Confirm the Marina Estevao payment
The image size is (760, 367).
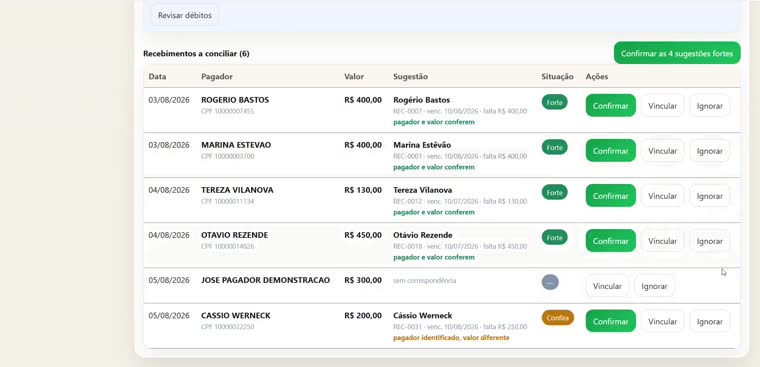[610, 151]
